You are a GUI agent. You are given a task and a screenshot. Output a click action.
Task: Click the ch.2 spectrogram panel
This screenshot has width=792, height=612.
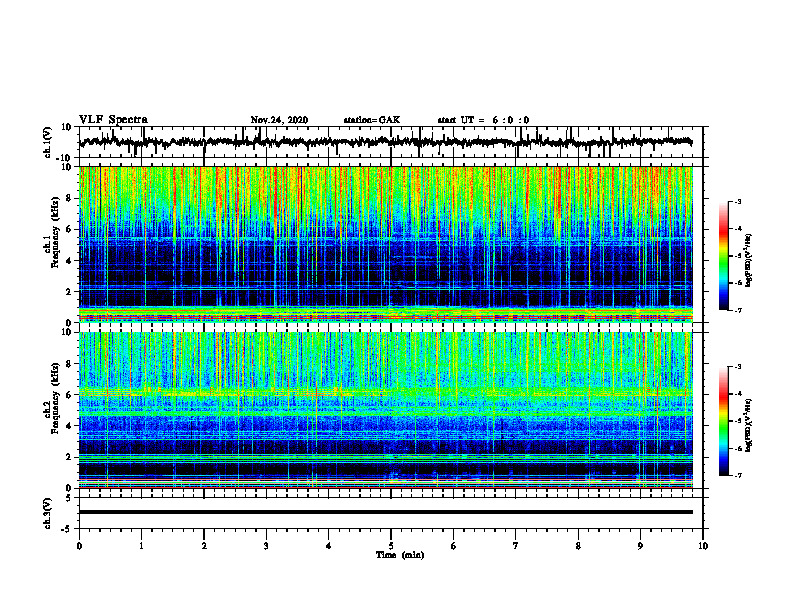[x=391, y=410]
